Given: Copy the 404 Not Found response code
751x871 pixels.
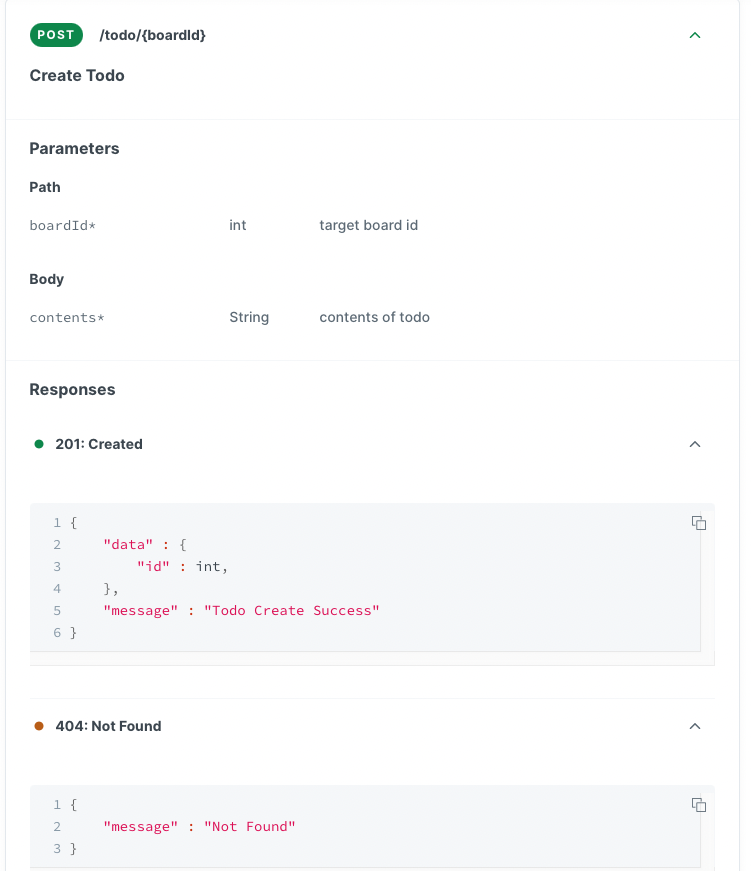Looking at the screenshot, I should coord(699,805).
